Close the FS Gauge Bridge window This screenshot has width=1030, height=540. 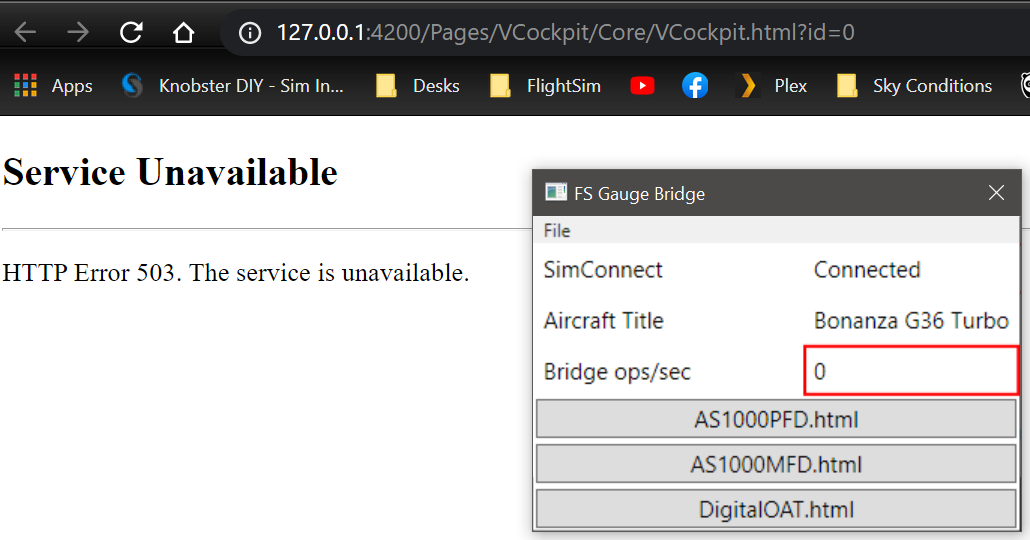(x=996, y=193)
